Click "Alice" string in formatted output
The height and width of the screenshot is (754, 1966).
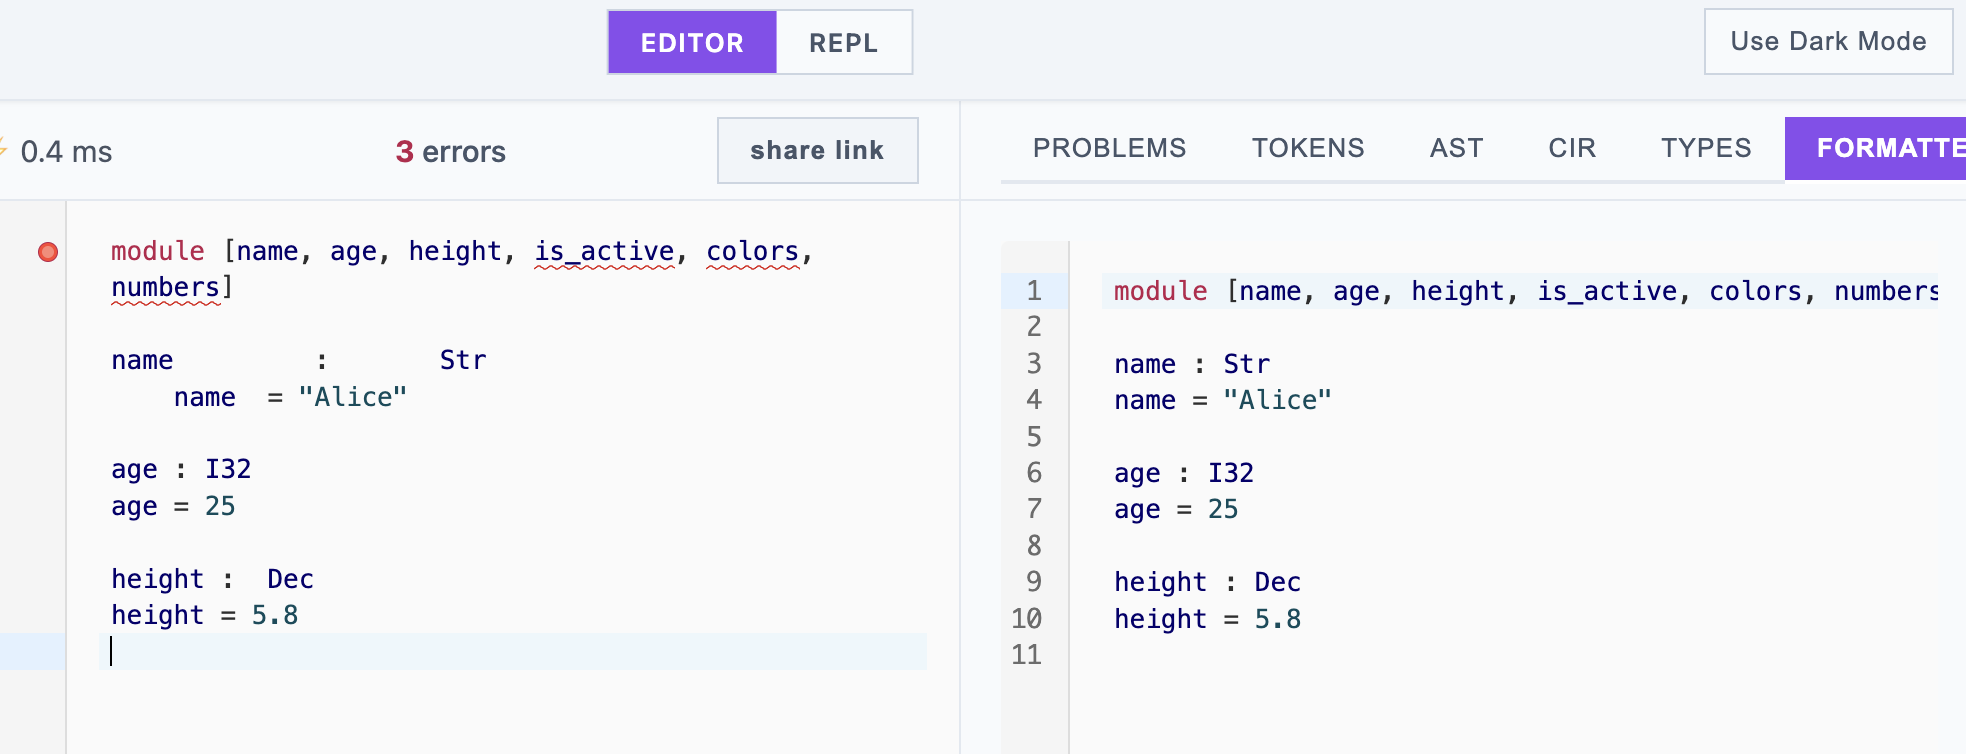1277,400
